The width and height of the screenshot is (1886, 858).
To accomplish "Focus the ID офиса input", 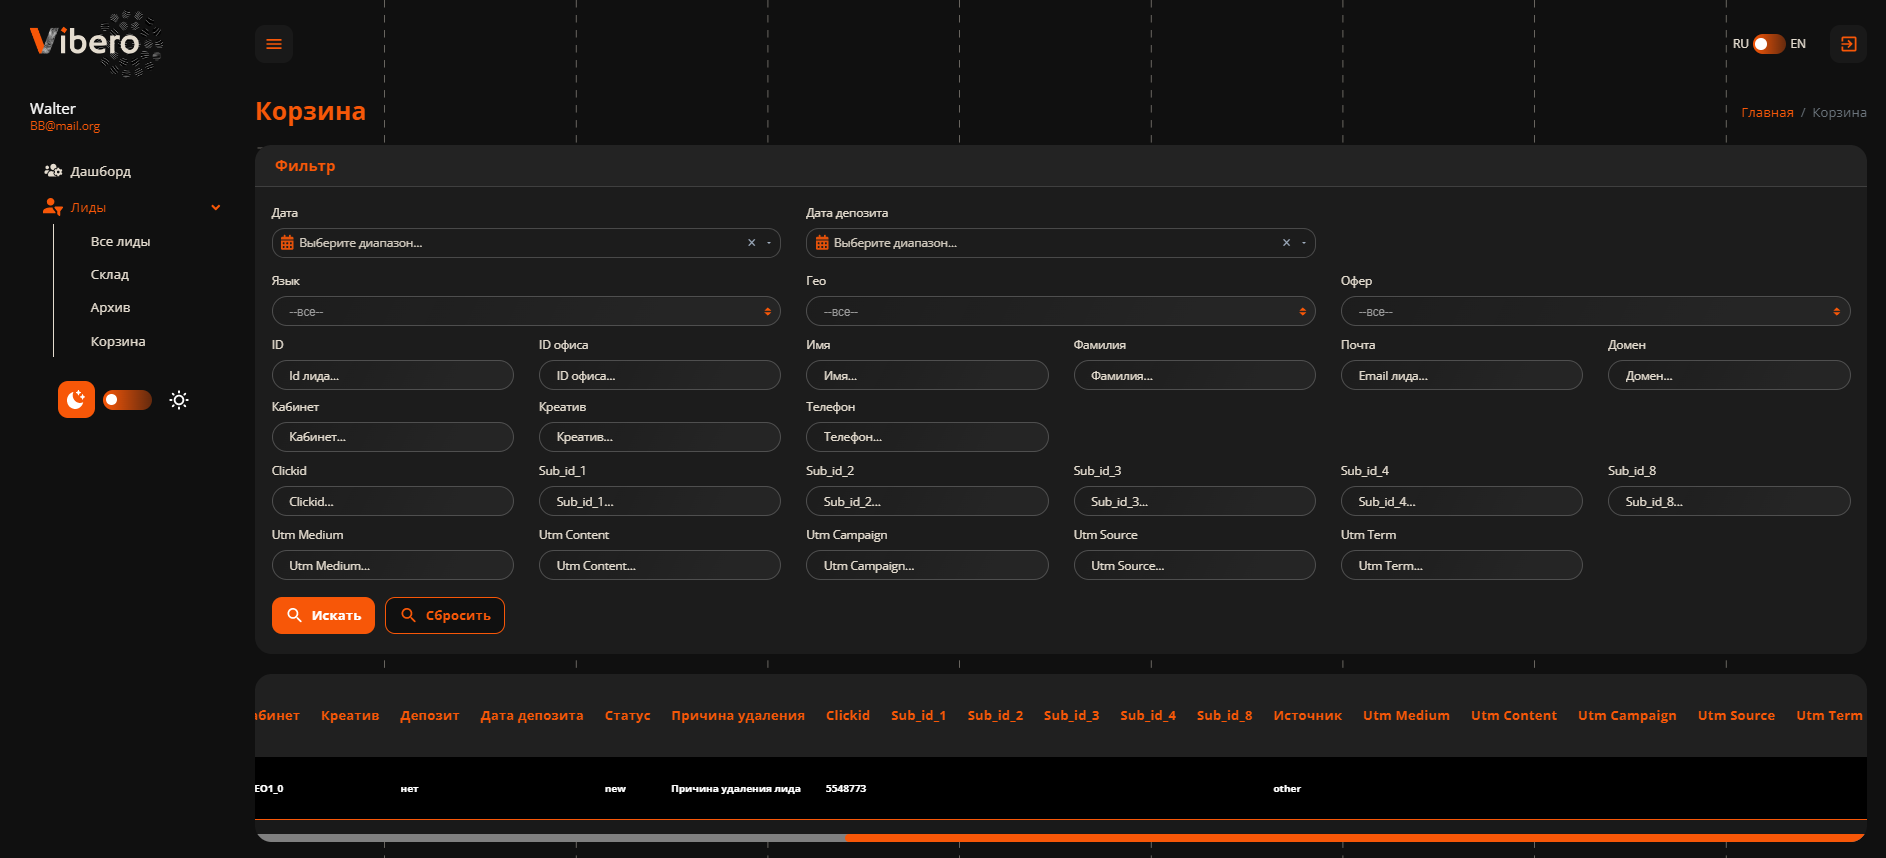I will click(660, 376).
